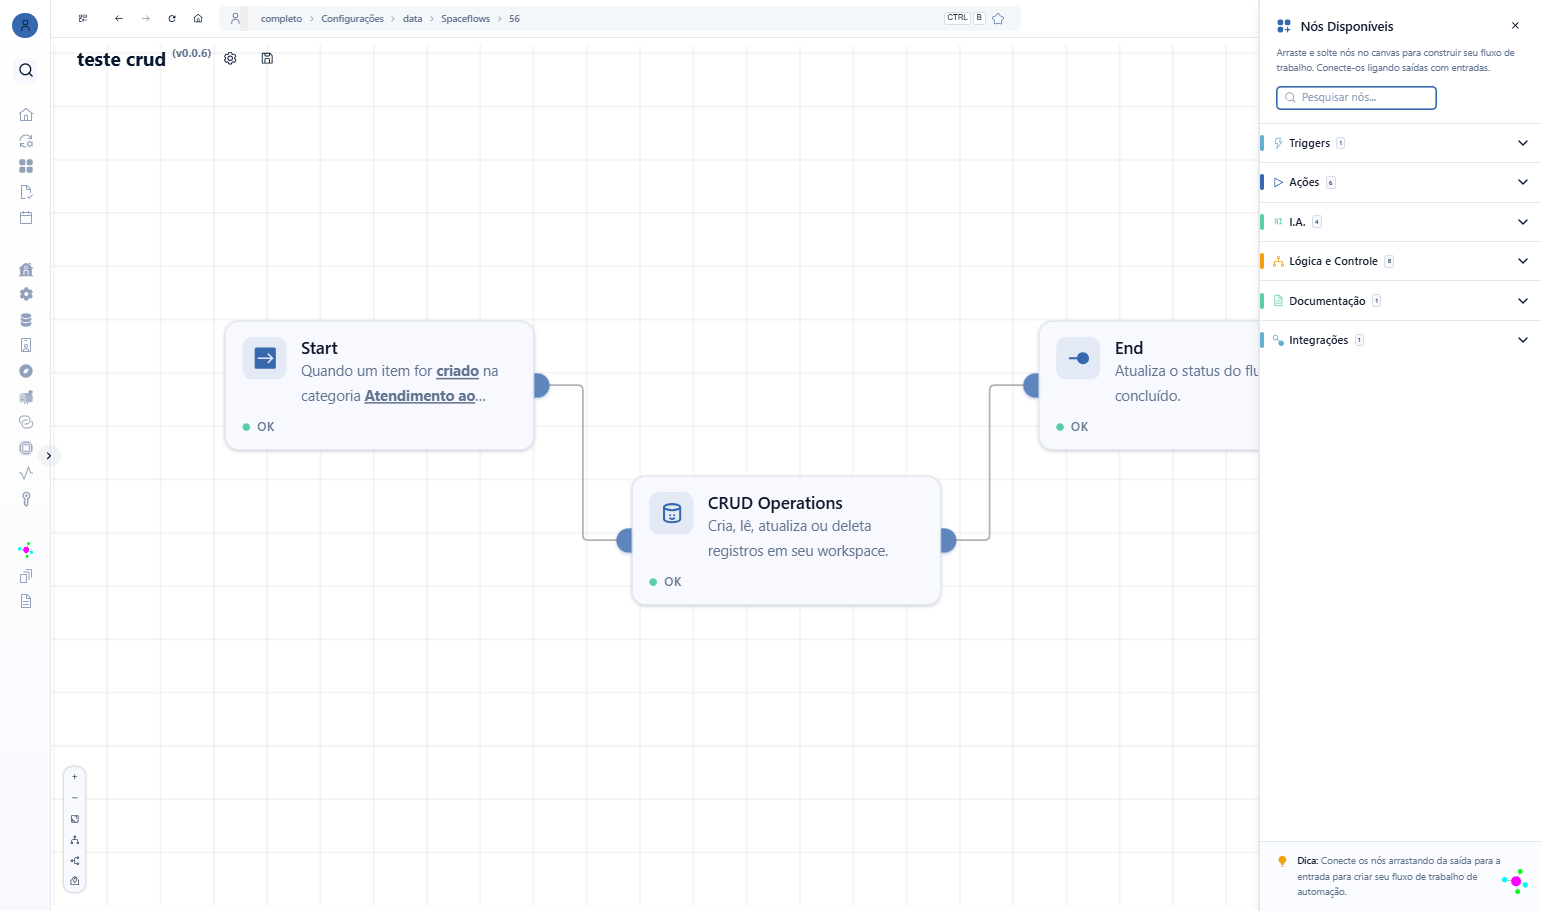Open the key icon in the left sidebar
The width and height of the screenshot is (1541, 911).
click(26, 499)
